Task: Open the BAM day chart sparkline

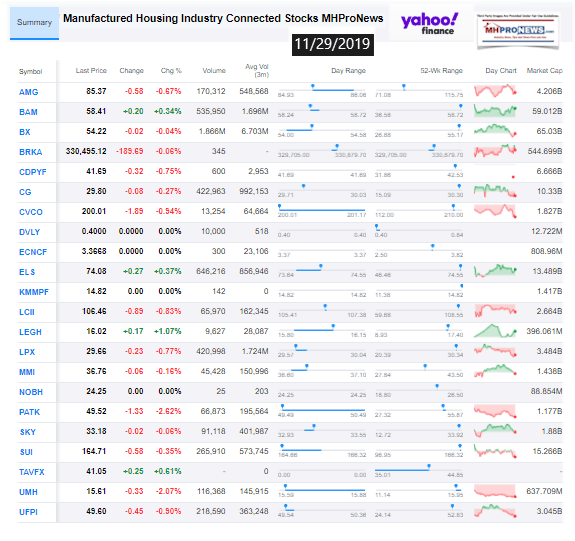Action: pos(495,111)
